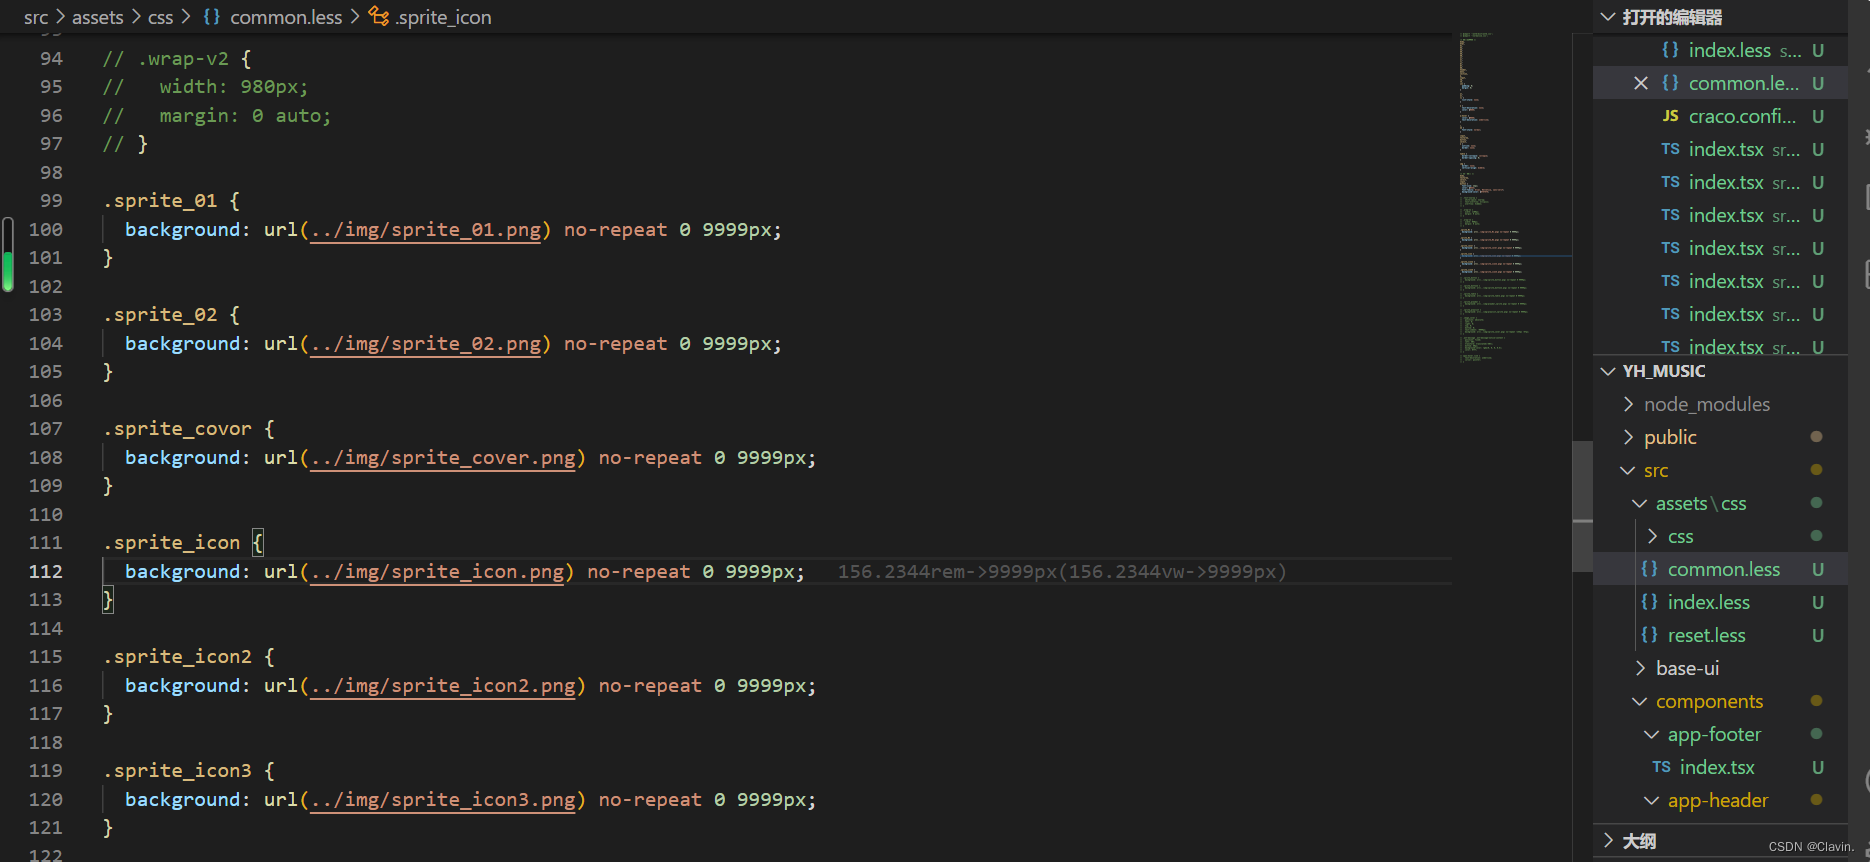Click the opening brace after .sprite_icon
The height and width of the screenshot is (862, 1870).
pyautogui.click(x=258, y=542)
